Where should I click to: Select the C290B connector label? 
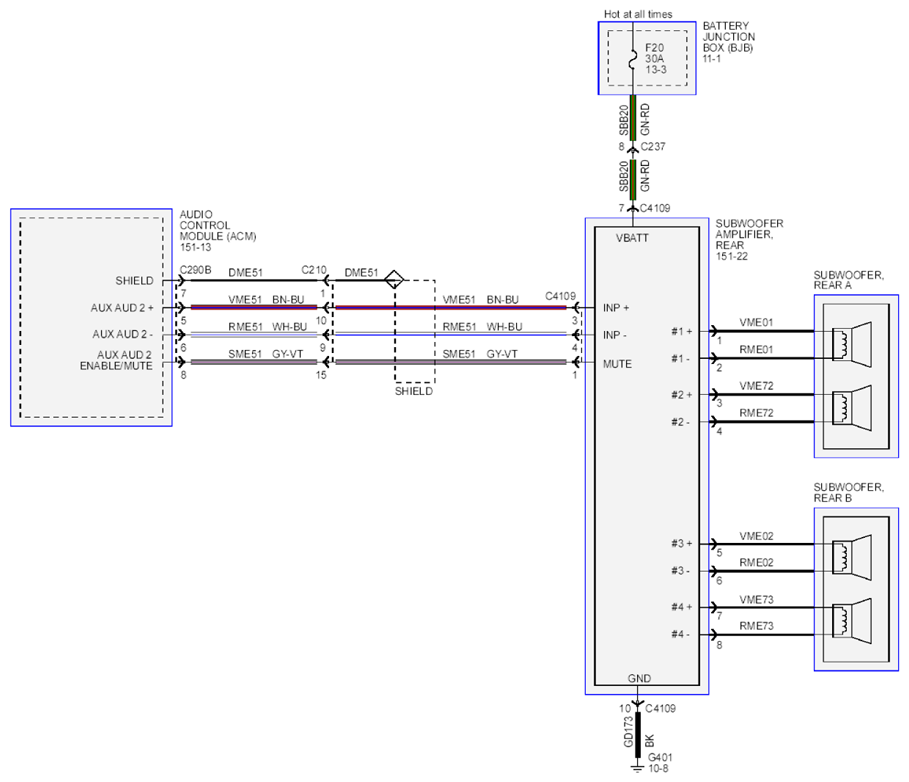point(195,270)
